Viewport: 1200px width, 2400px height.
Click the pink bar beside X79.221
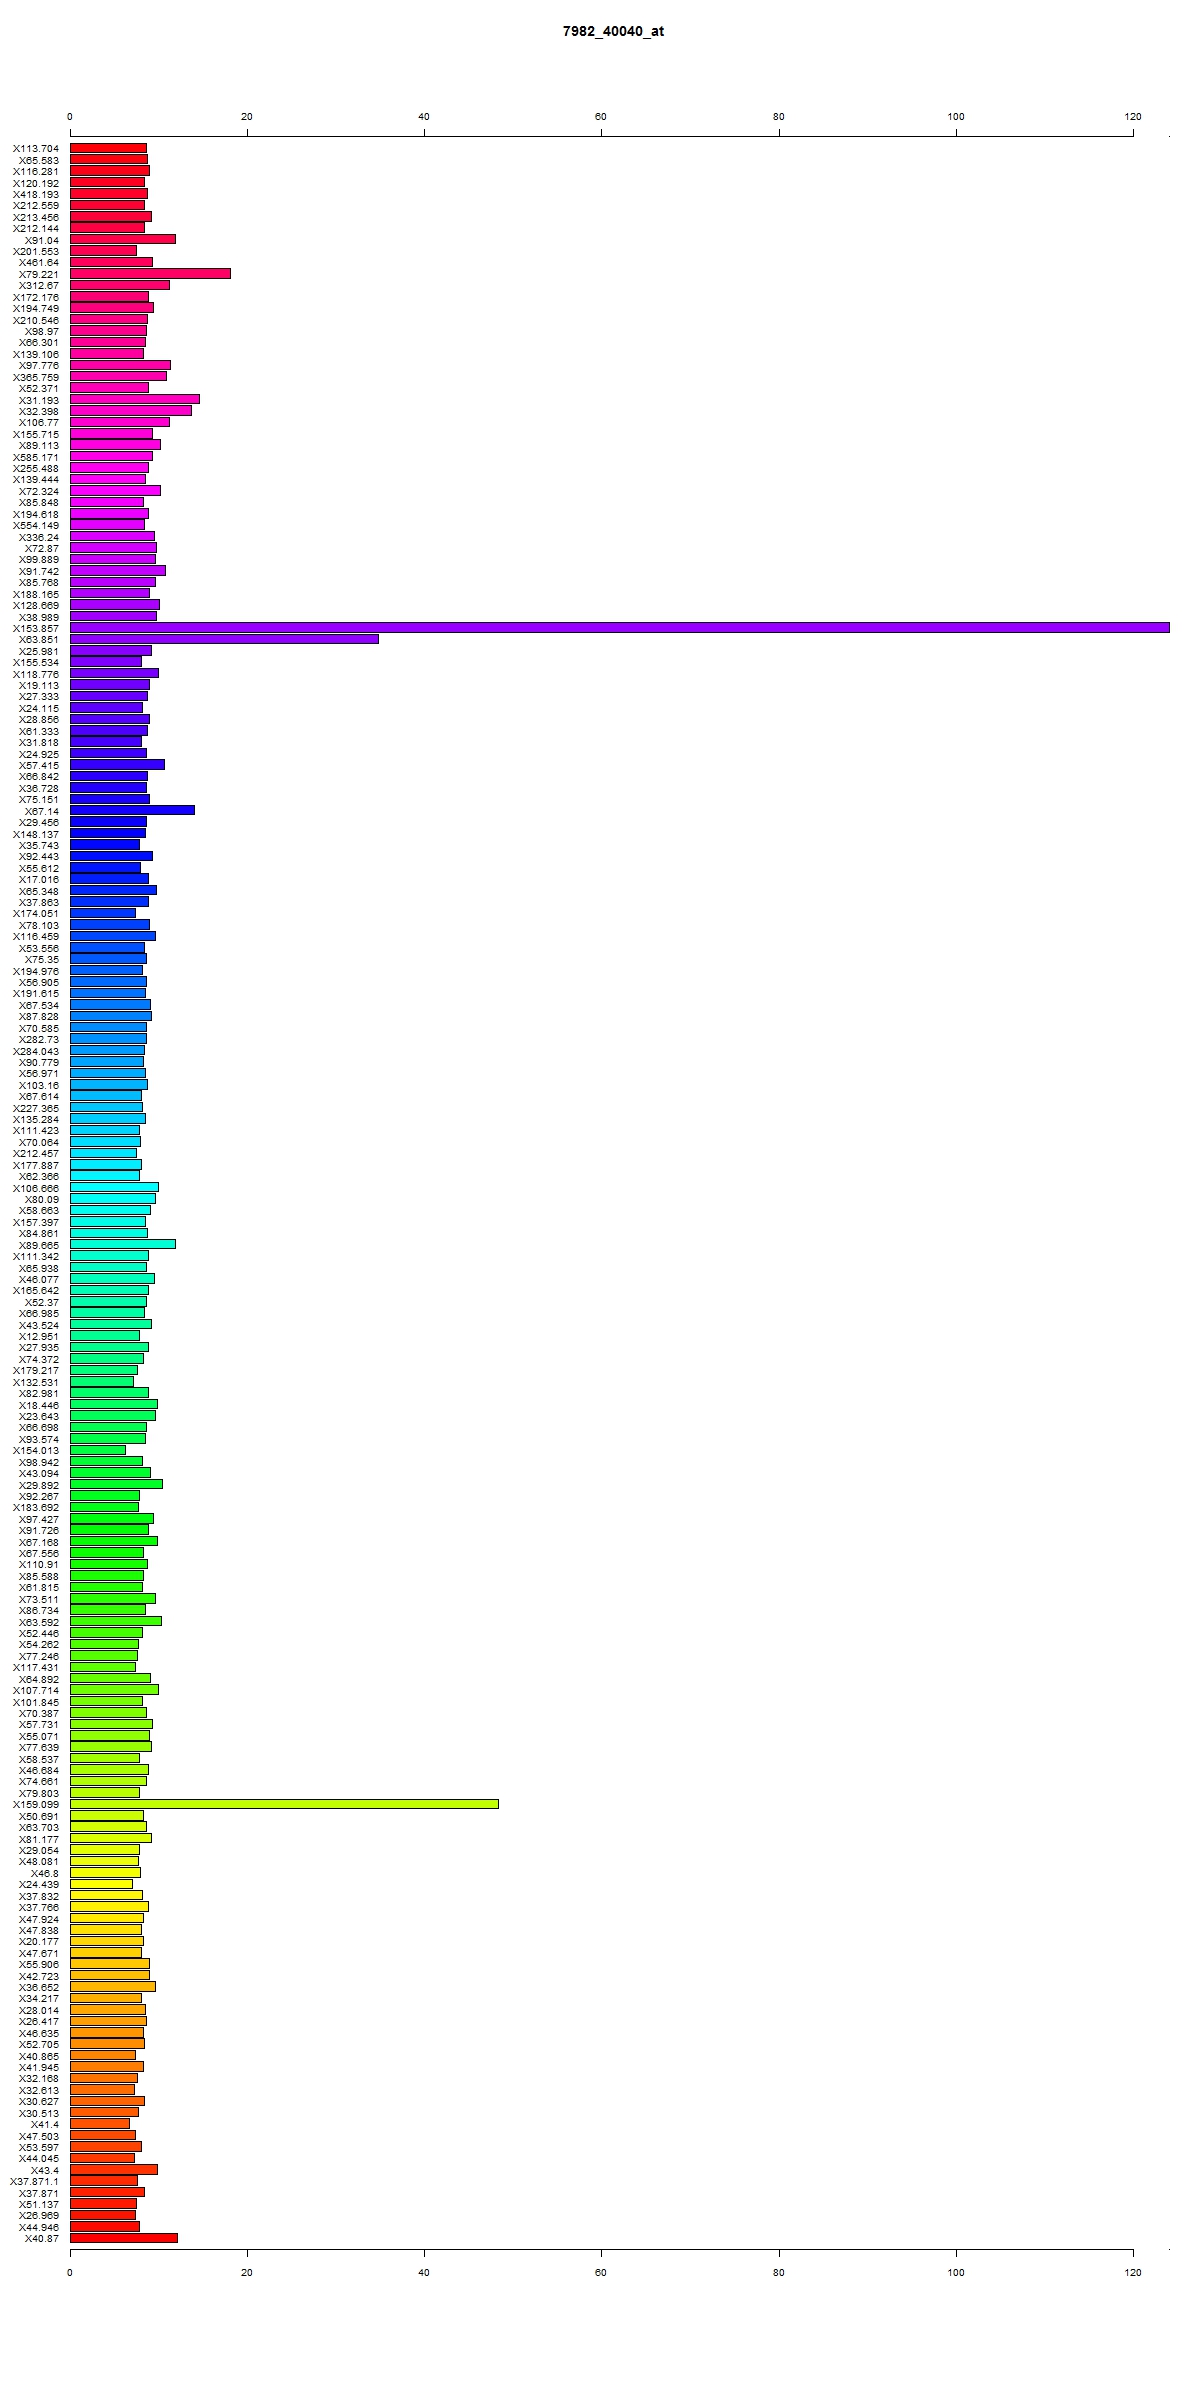point(150,273)
